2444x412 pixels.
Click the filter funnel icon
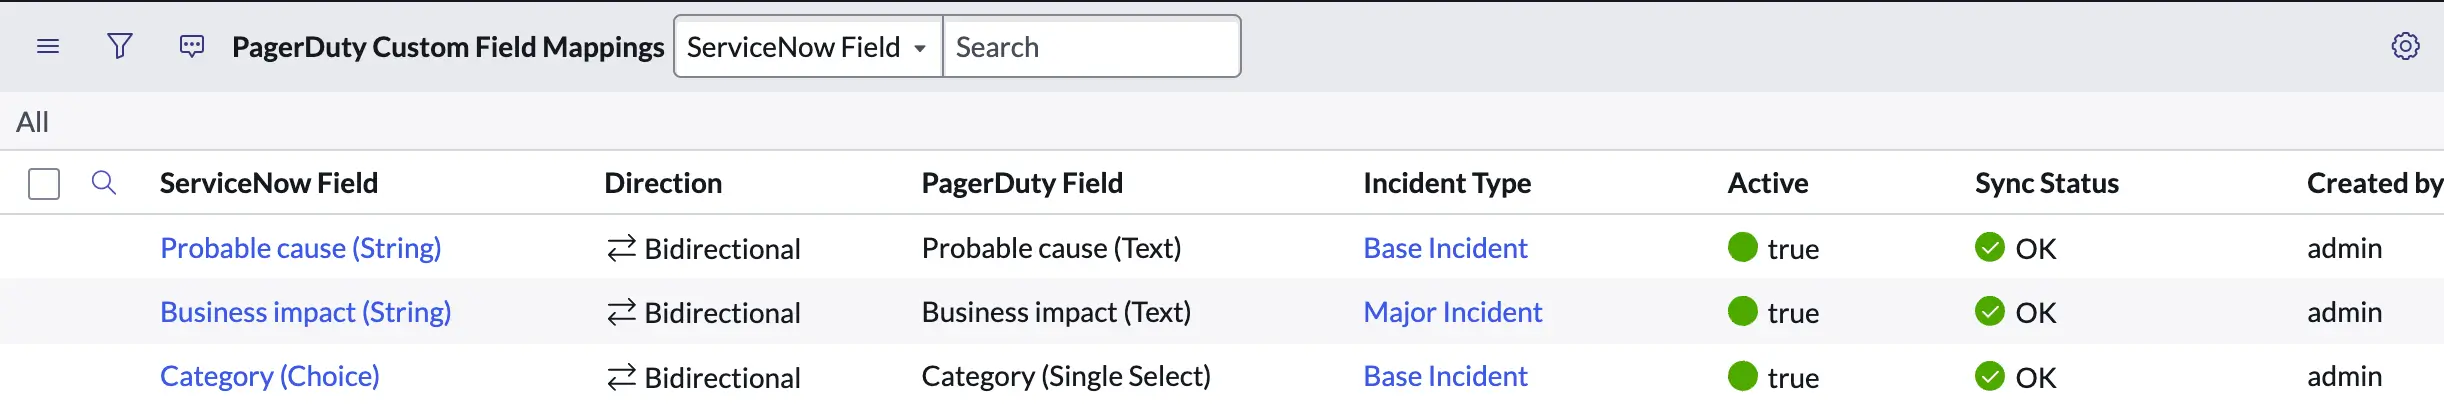pos(120,47)
